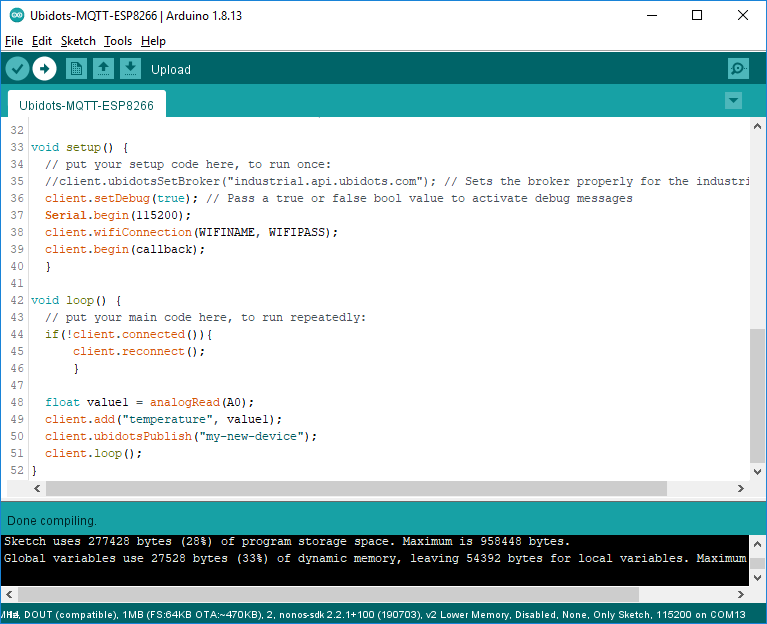Click 'if(!client.connected()){' line

129,334
